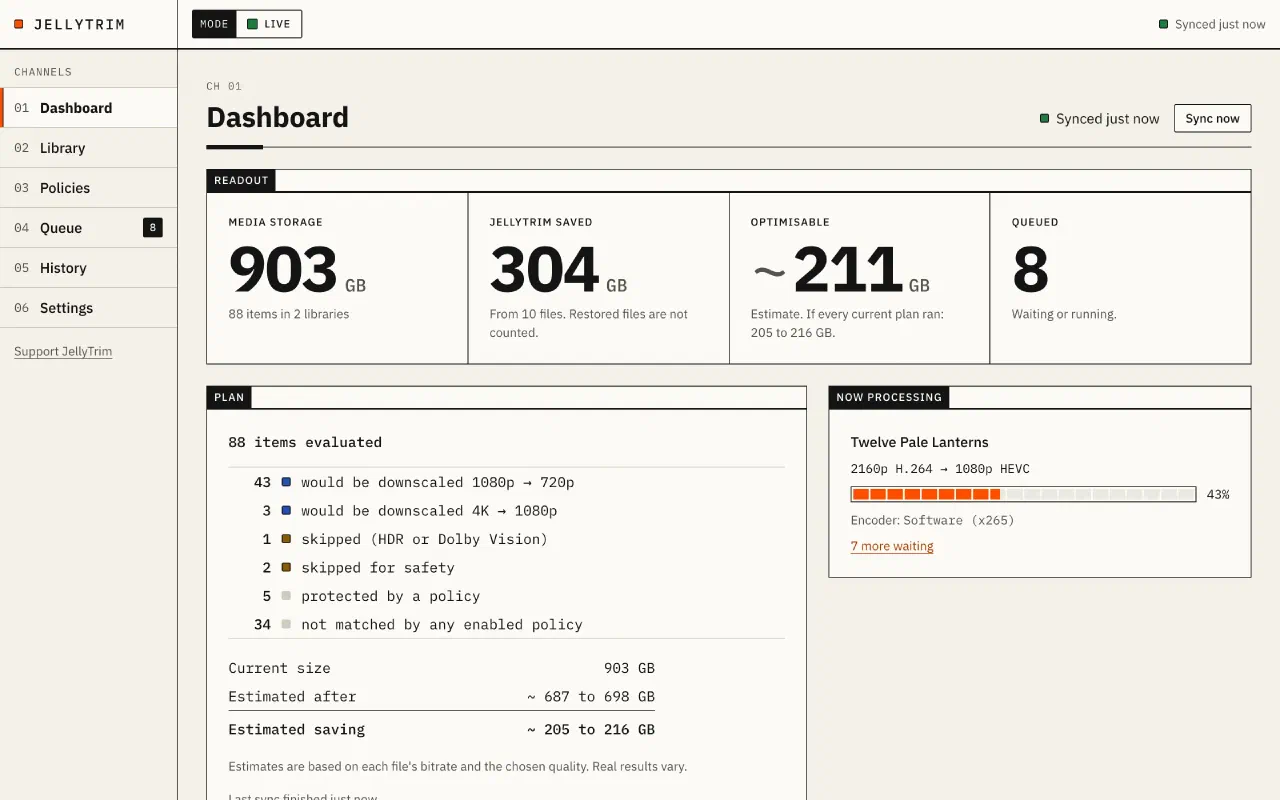Image resolution: width=1280 pixels, height=800 pixels.
Task: Open the 7 more waiting link
Action: (892, 546)
